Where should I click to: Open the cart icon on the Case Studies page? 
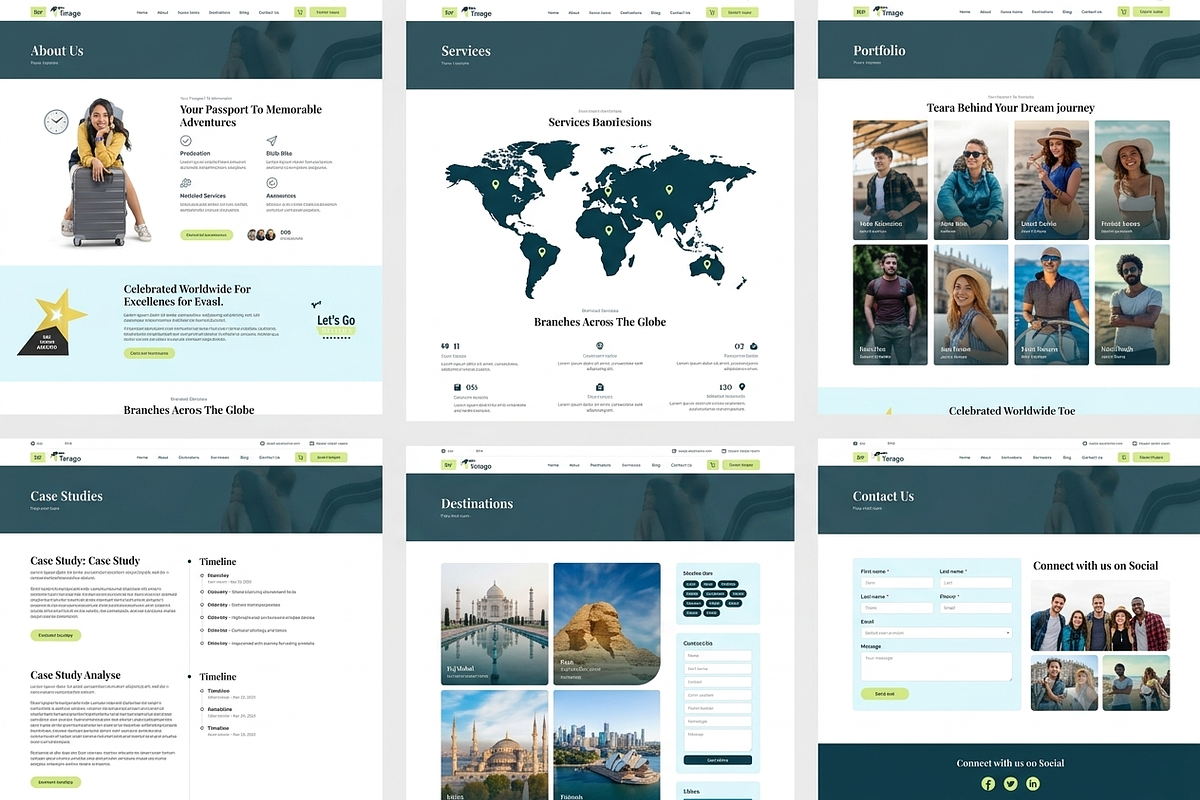pyautogui.click(x=300, y=457)
